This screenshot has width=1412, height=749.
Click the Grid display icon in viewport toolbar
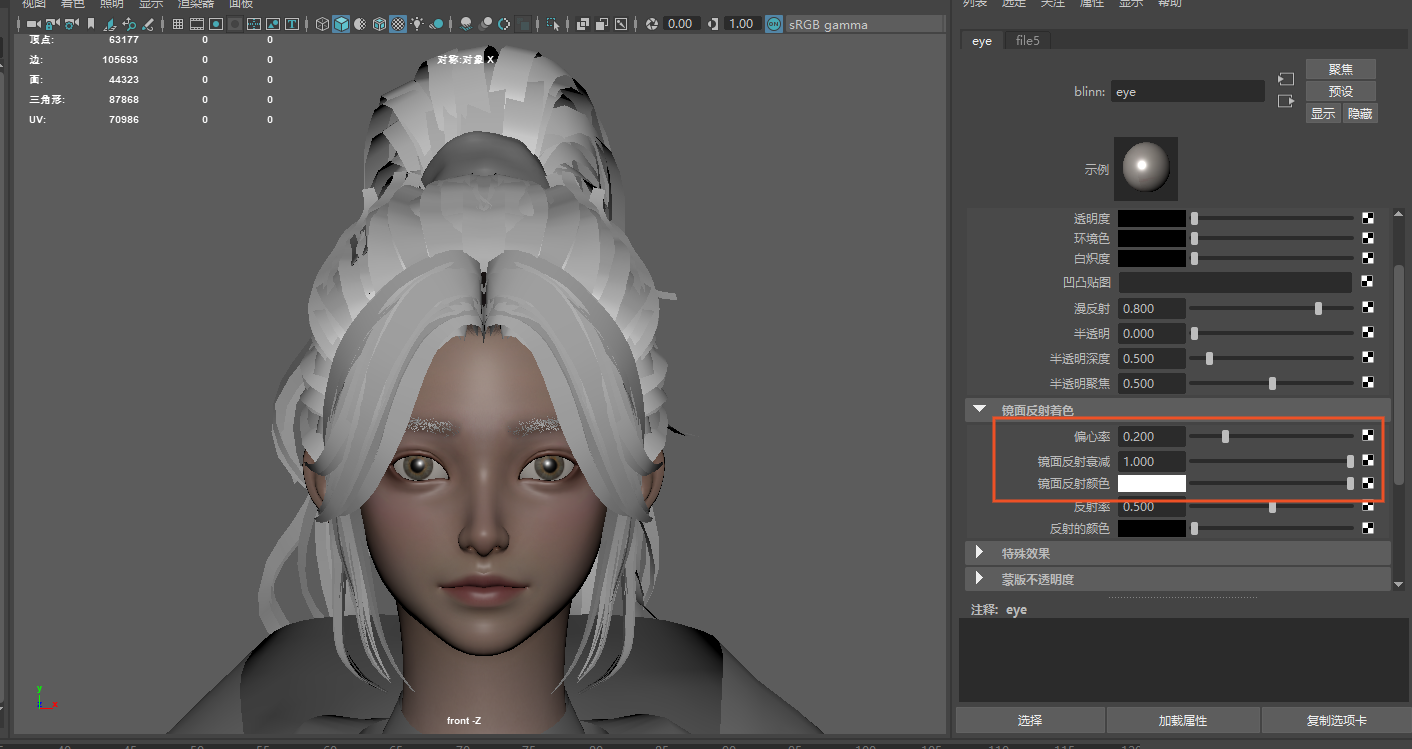pos(178,24)
